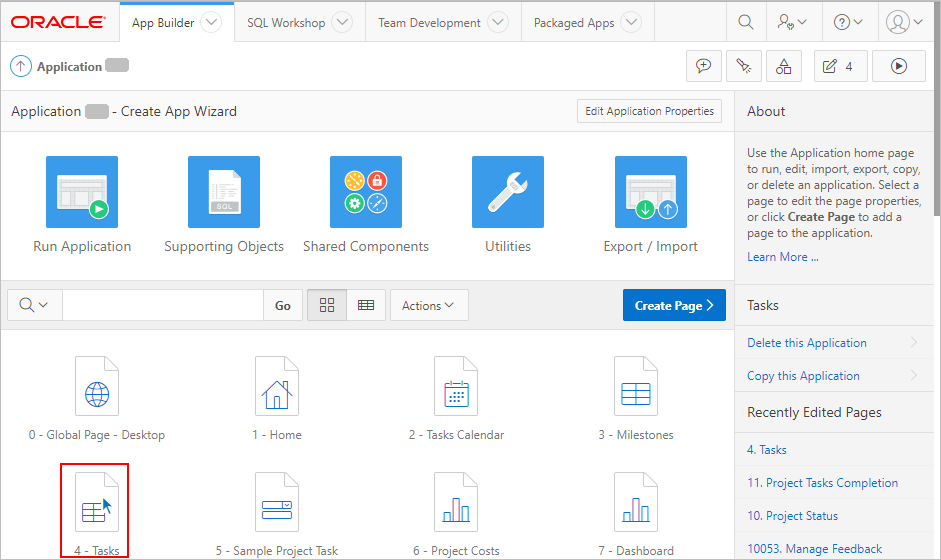This screenshot has height=560, width=941.
Task: Open page 0 - Global Page - Desktop icon
Action: click(97, 386)
